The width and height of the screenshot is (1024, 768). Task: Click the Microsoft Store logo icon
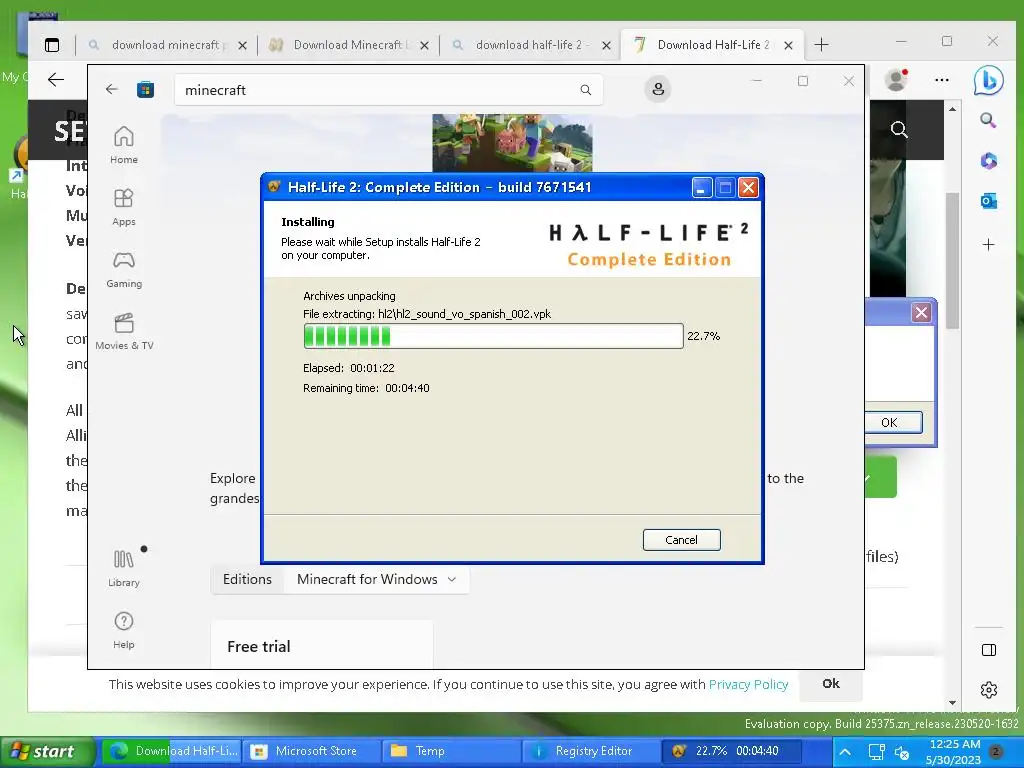145,89
